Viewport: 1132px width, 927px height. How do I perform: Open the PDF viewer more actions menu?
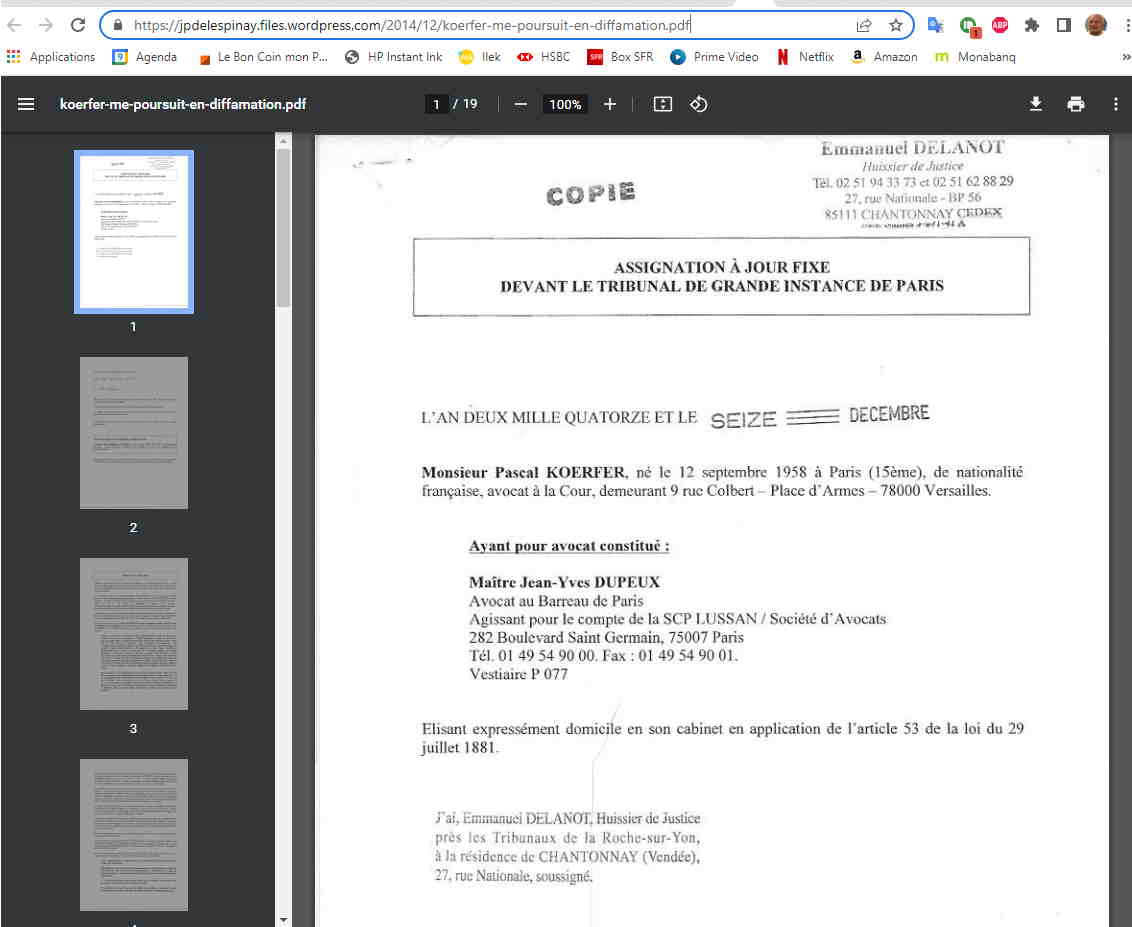pyautogui.click(x=1116, y=104)
